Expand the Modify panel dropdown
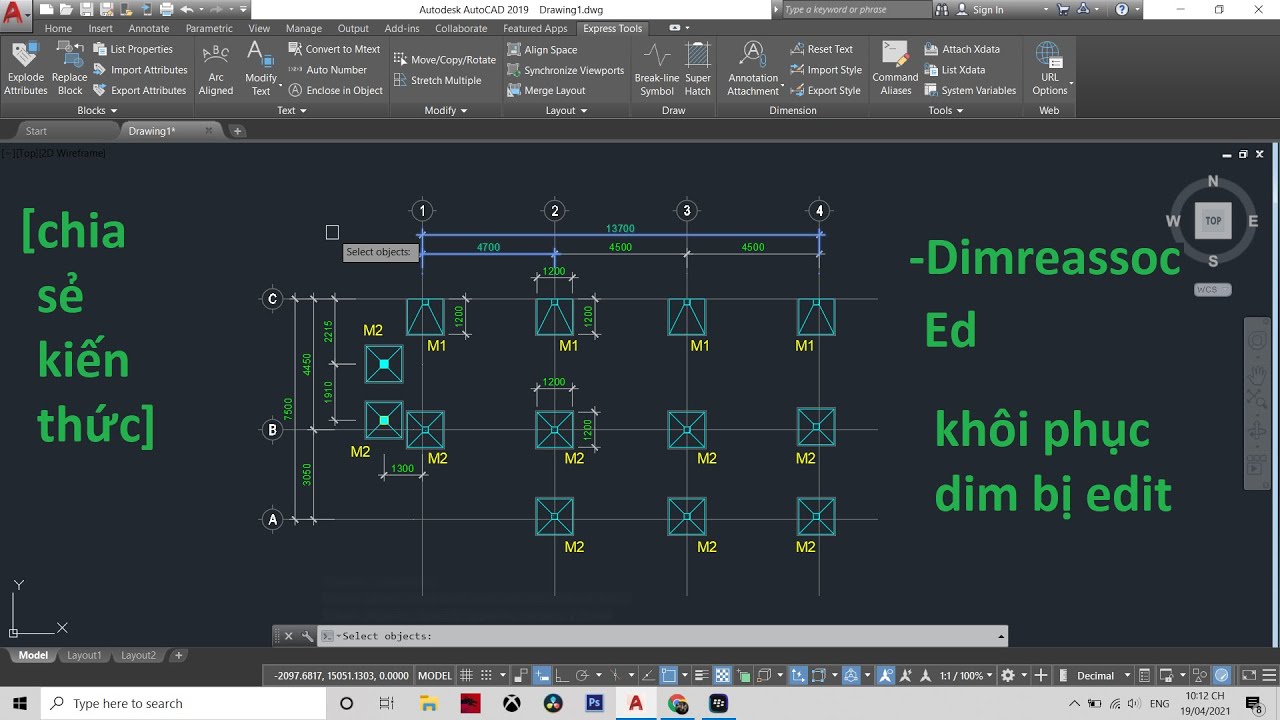Viewport: 1280px width, 720px height. pyautogui.click(x=446, y=110)
